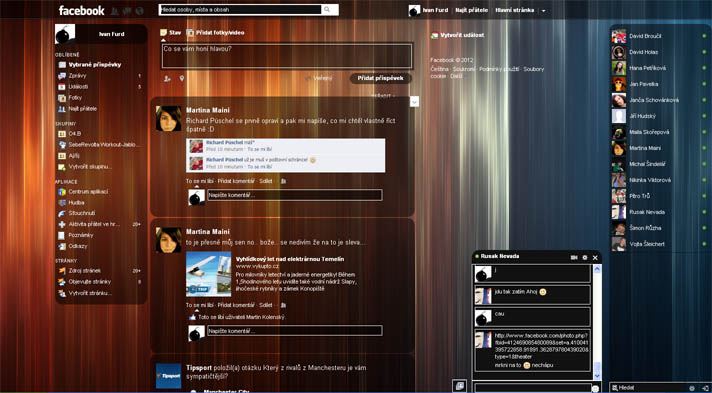Open messages icon in header
Viewport: 712px width, 393px height.
[x=127, y=11]
